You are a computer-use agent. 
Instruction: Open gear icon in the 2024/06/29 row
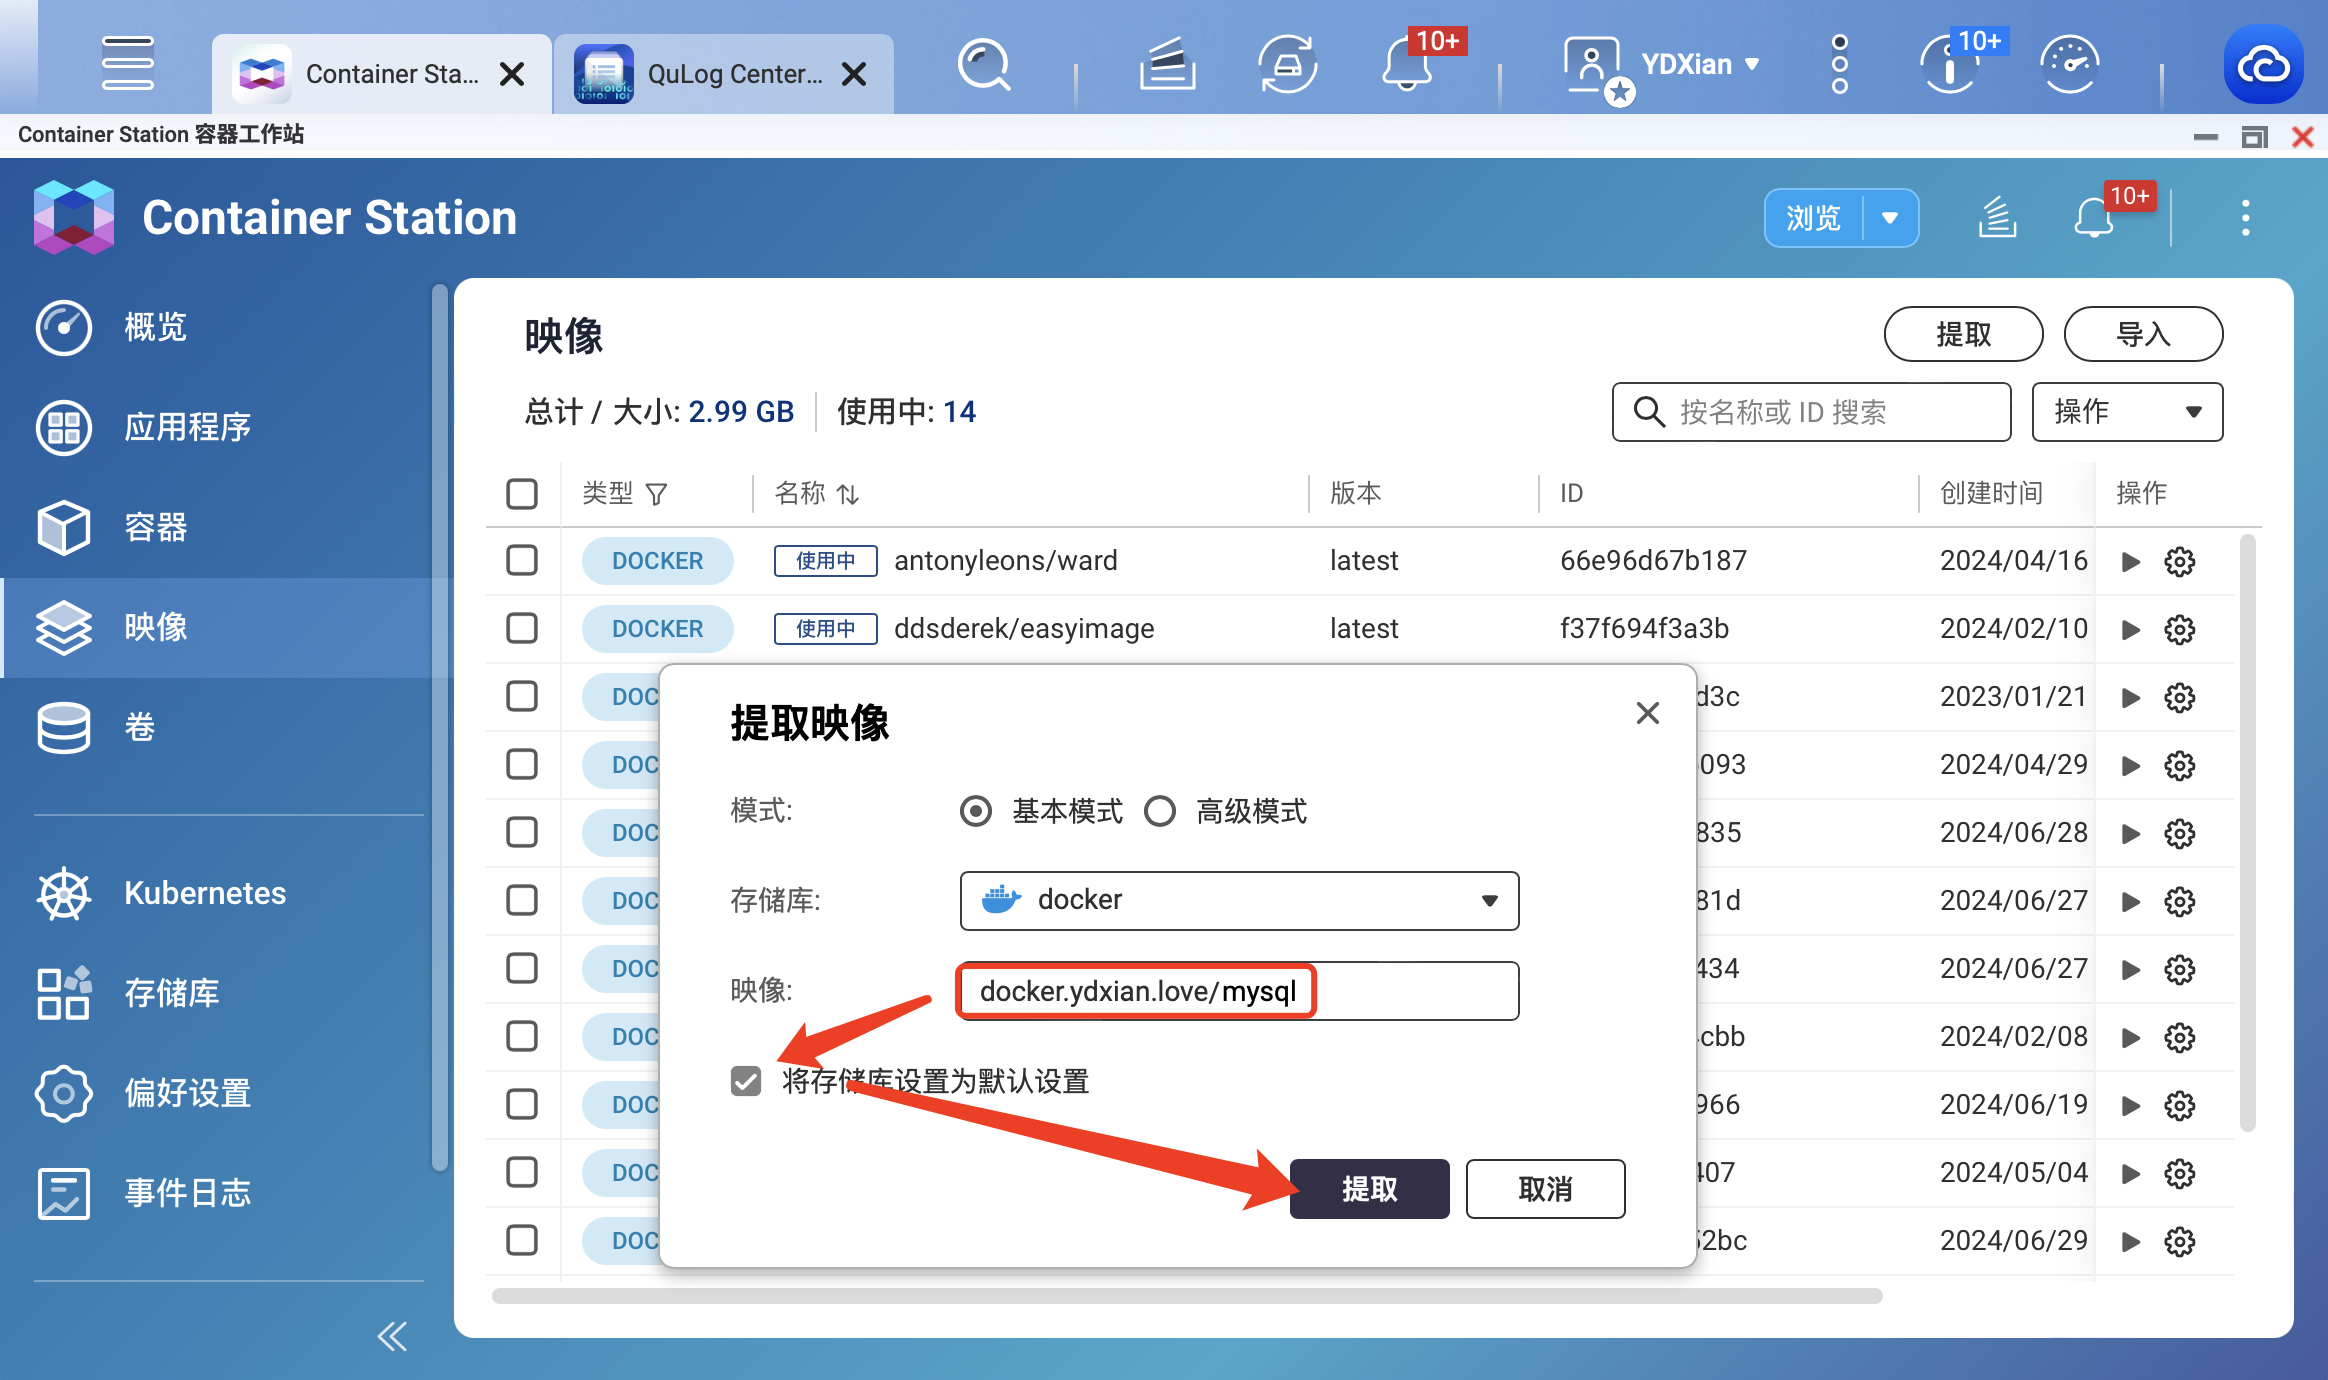click(x=2179, y=1241)
